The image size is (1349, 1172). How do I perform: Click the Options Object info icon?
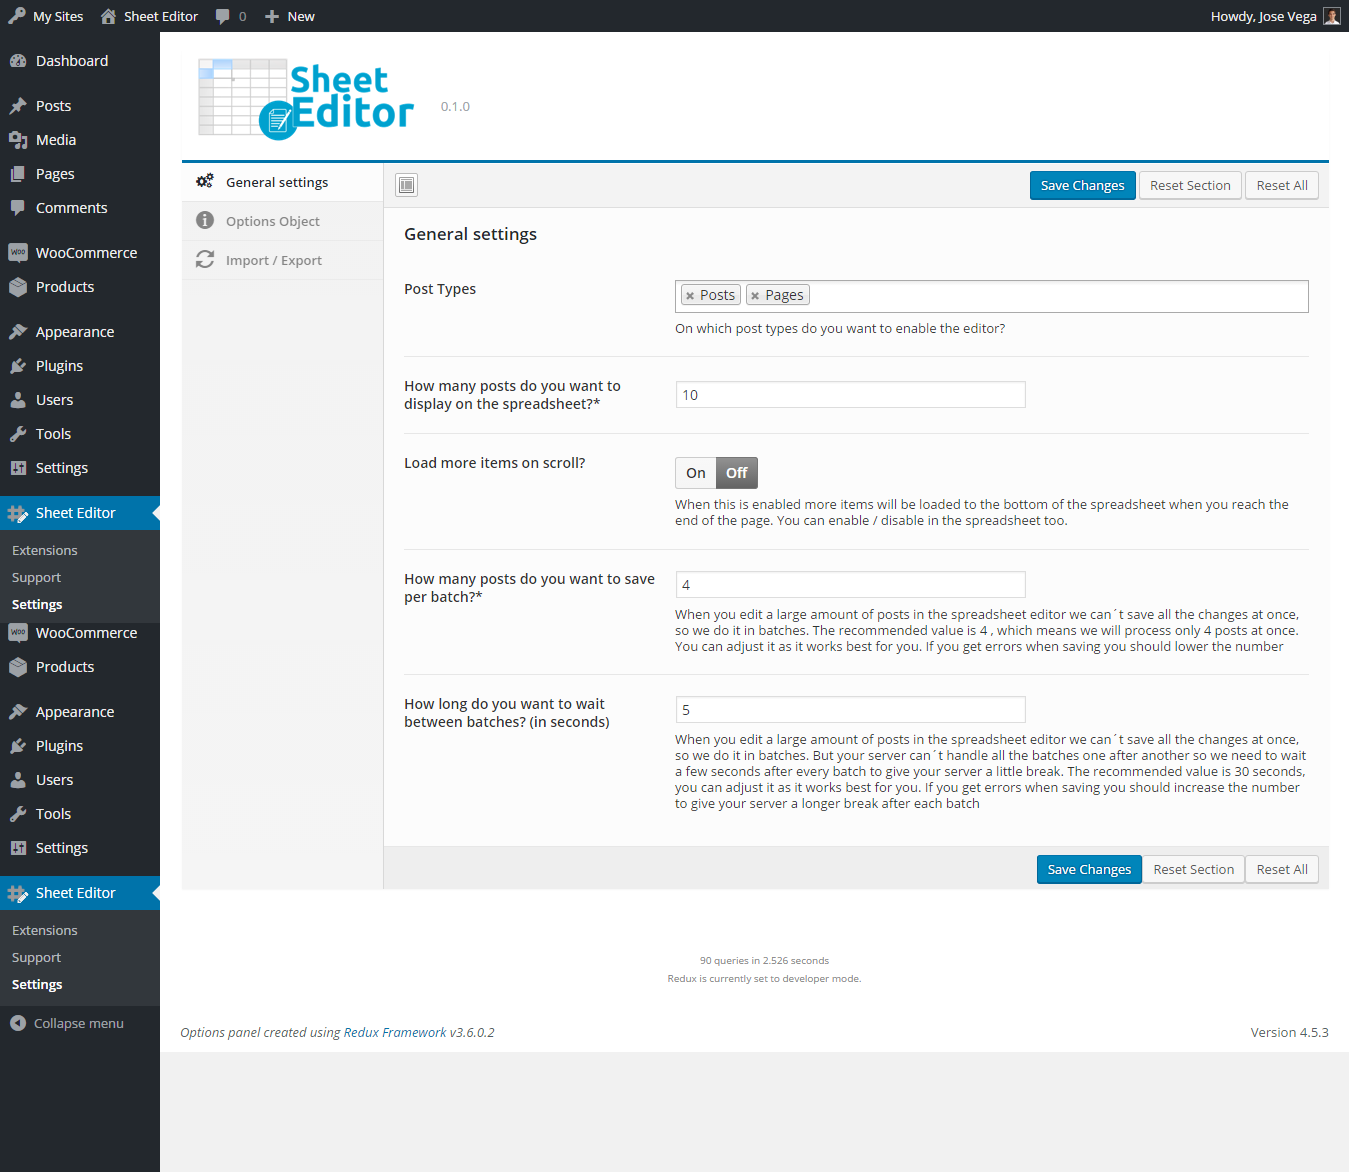point(205,220)
